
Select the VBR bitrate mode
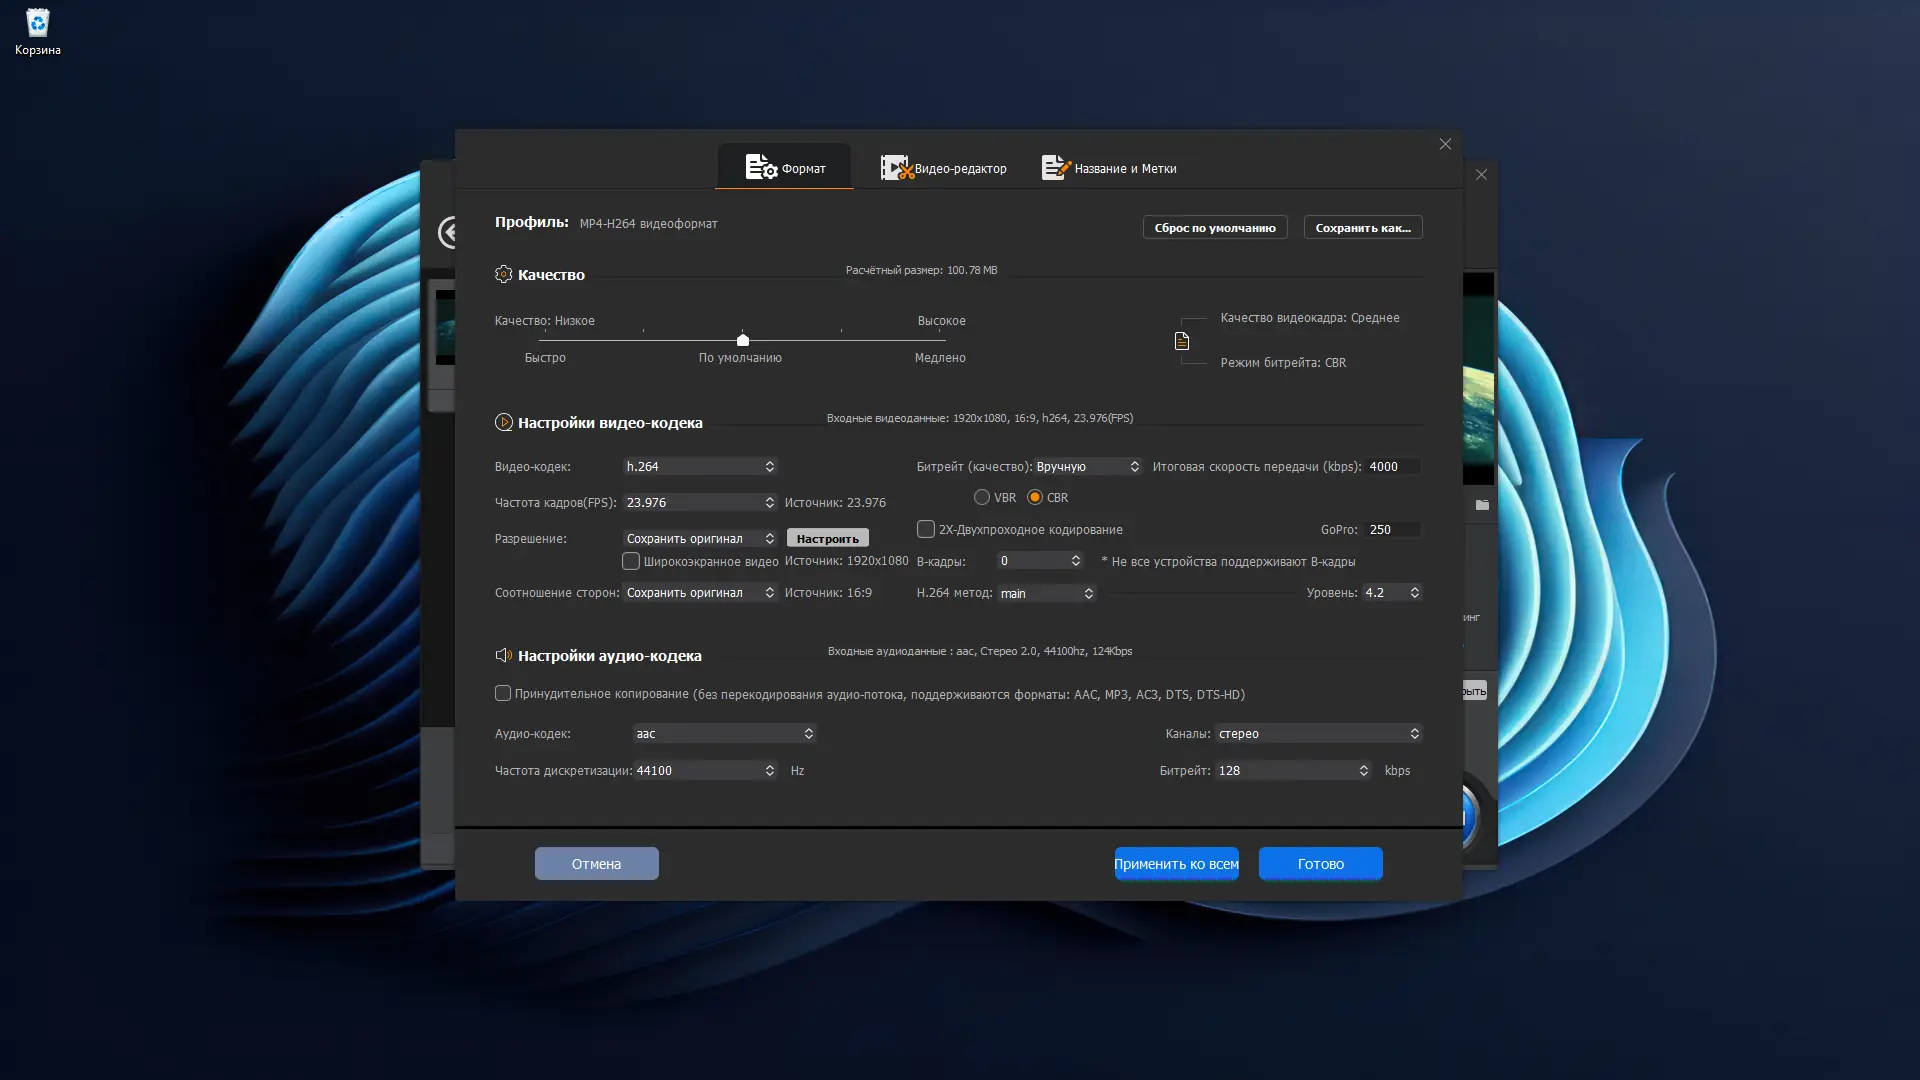point(981,497)
